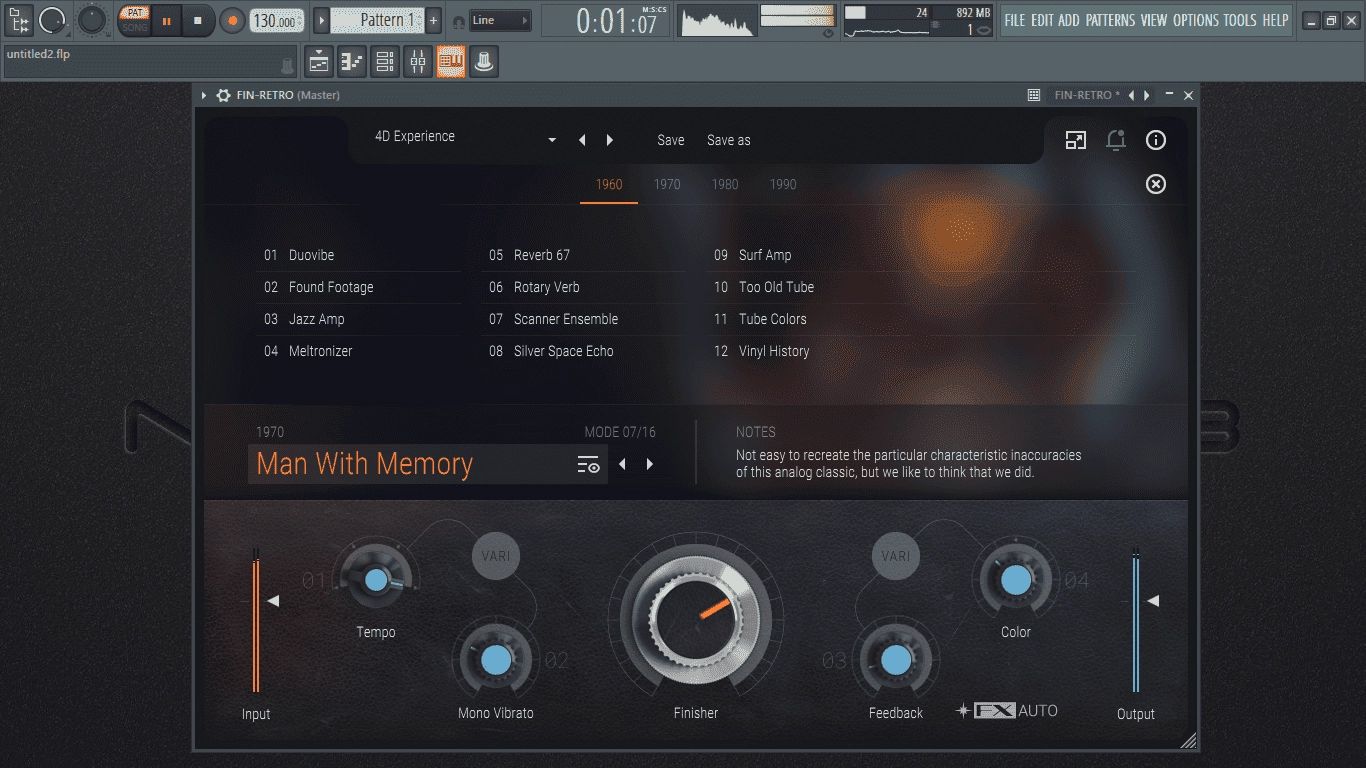Viewport: 1366px width, 768px height.
Task: Click the plugin options gear icon
Action: pyautogui.click(x=223, y=95)
